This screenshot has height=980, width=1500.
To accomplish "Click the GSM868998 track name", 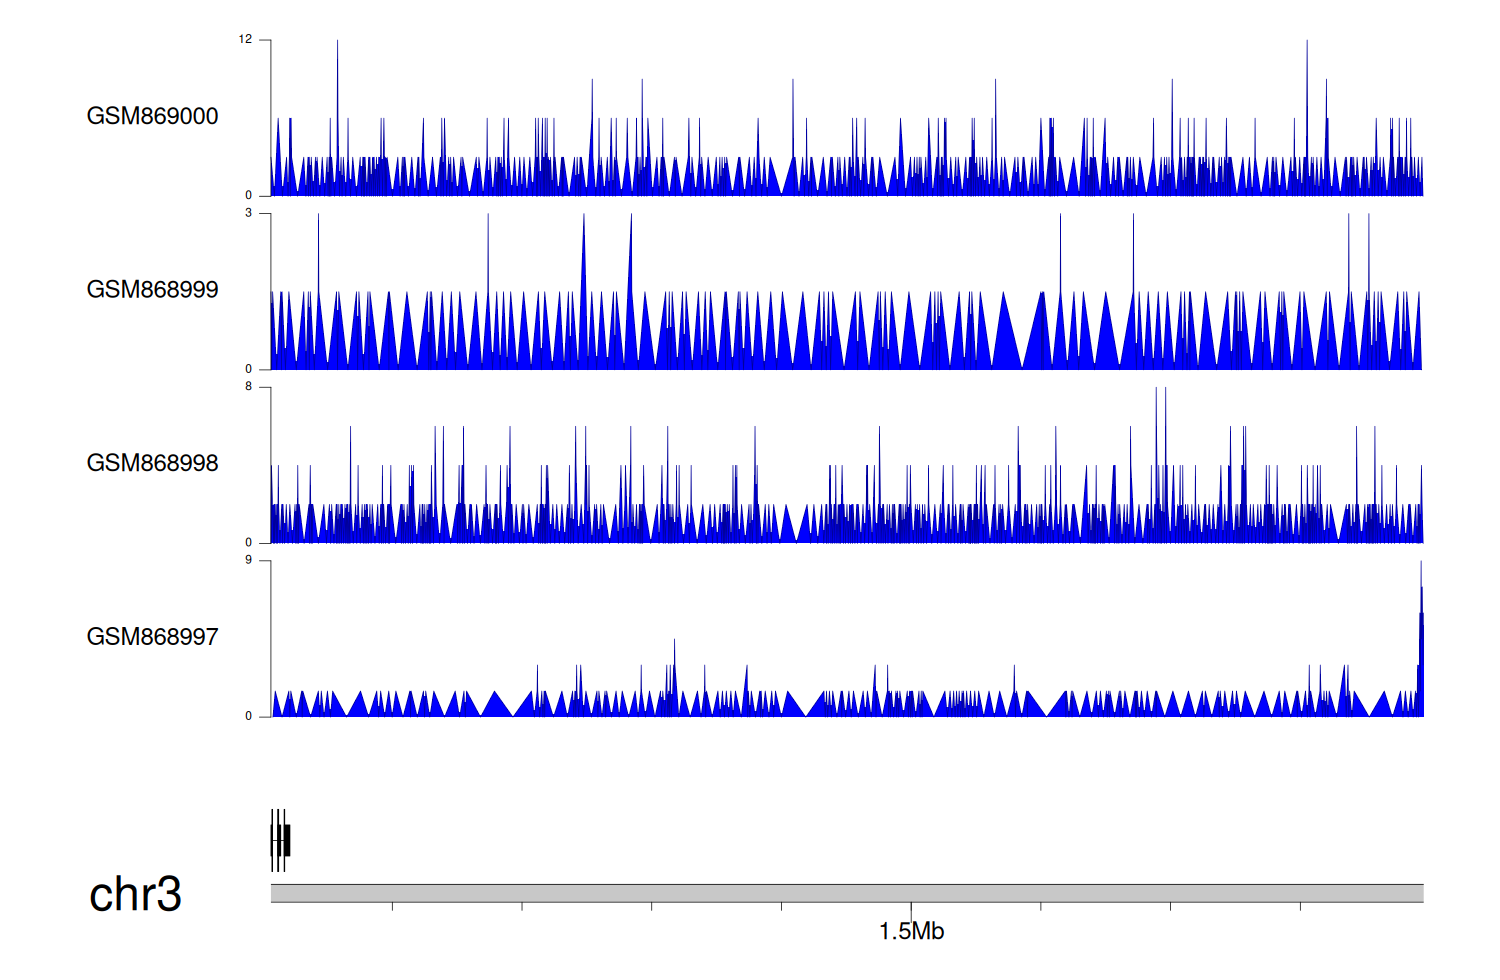I will tap(152, 463).
